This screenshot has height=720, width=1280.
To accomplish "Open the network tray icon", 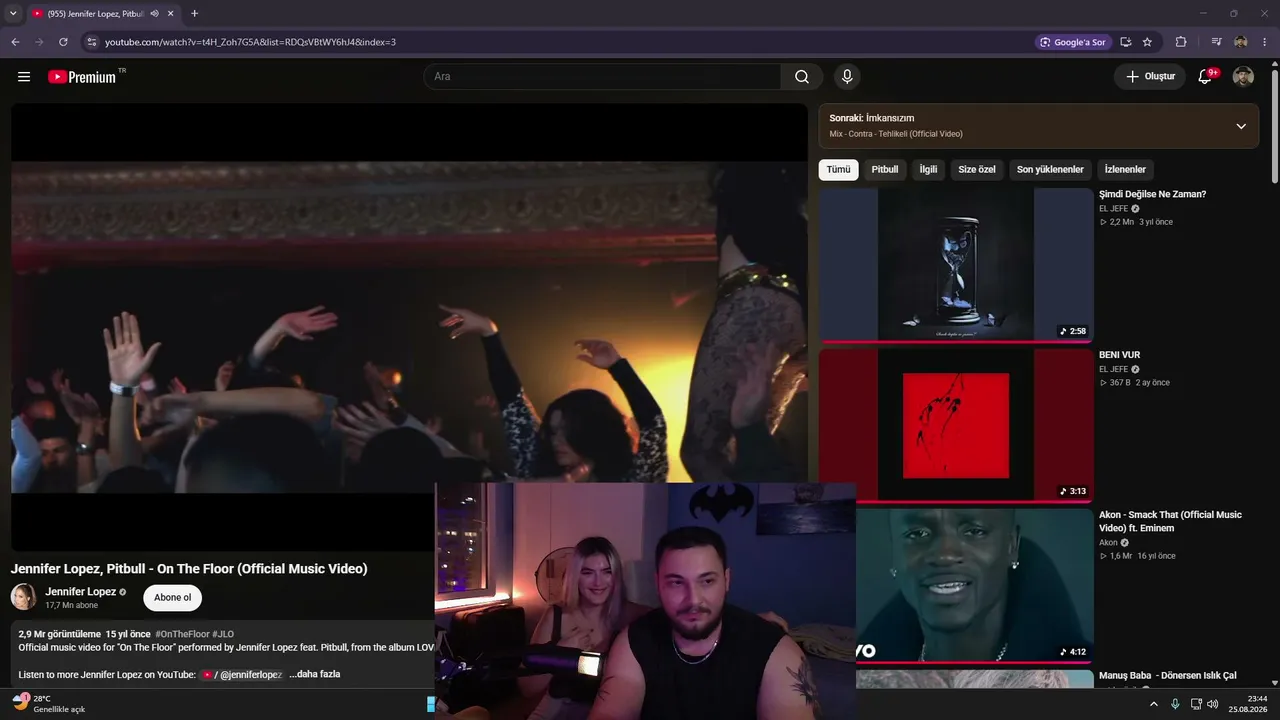I will (x=1196, y=704).
